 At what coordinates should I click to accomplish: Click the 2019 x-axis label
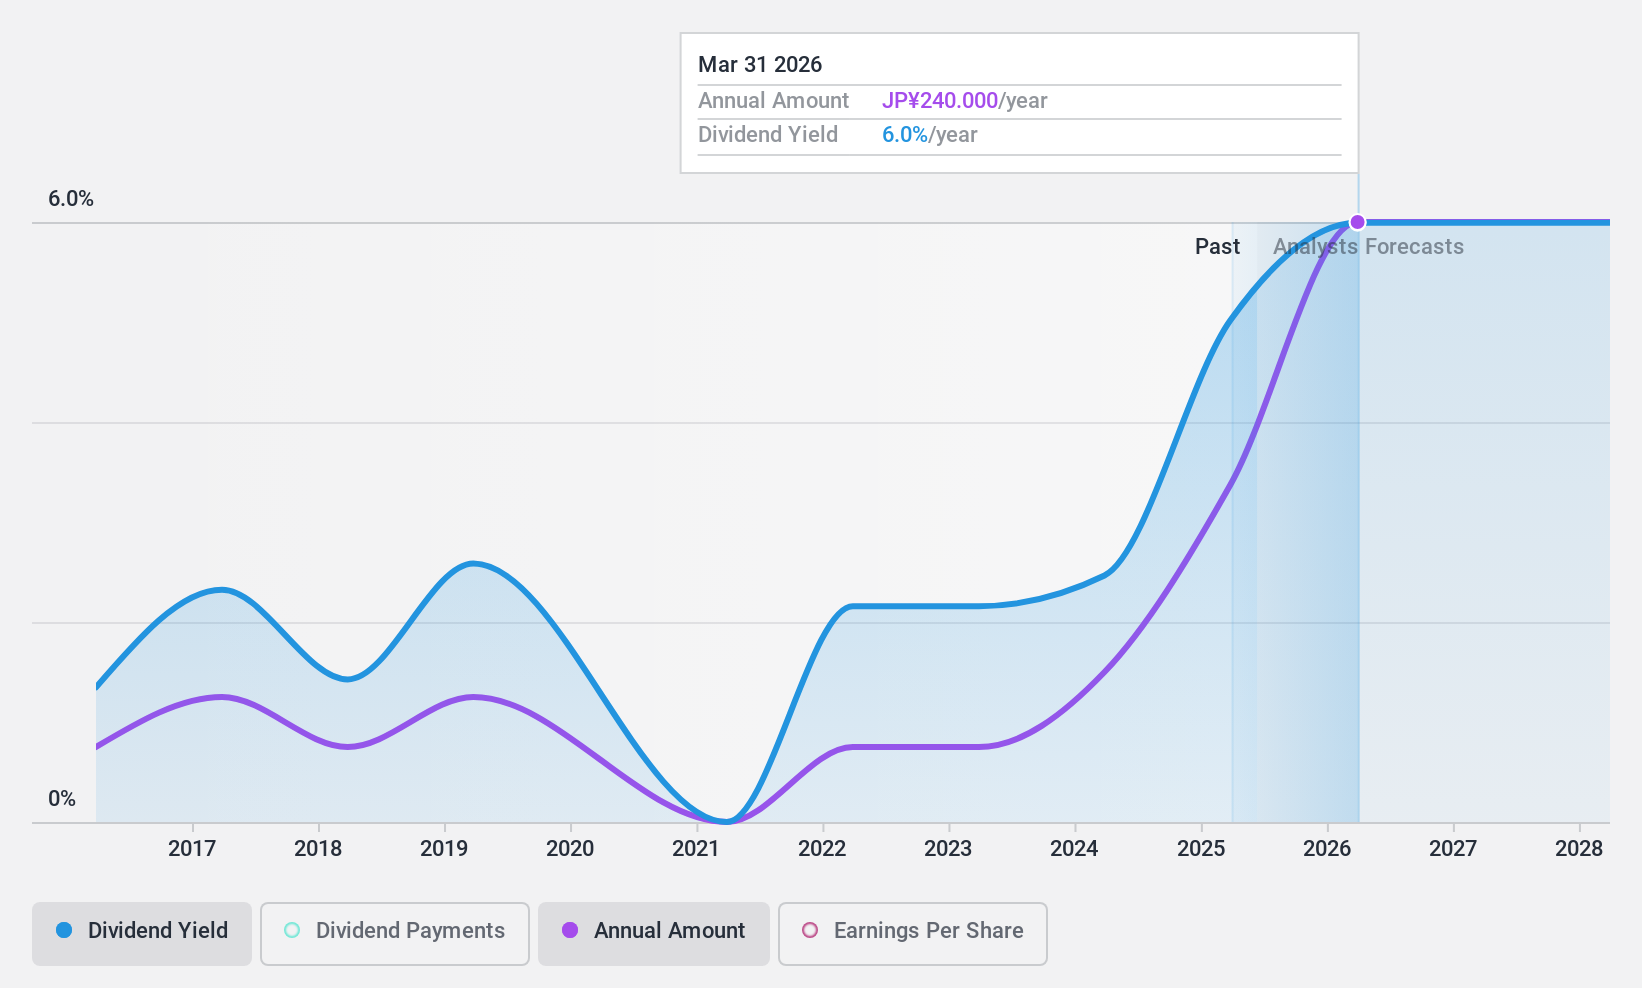click(444, 849)
